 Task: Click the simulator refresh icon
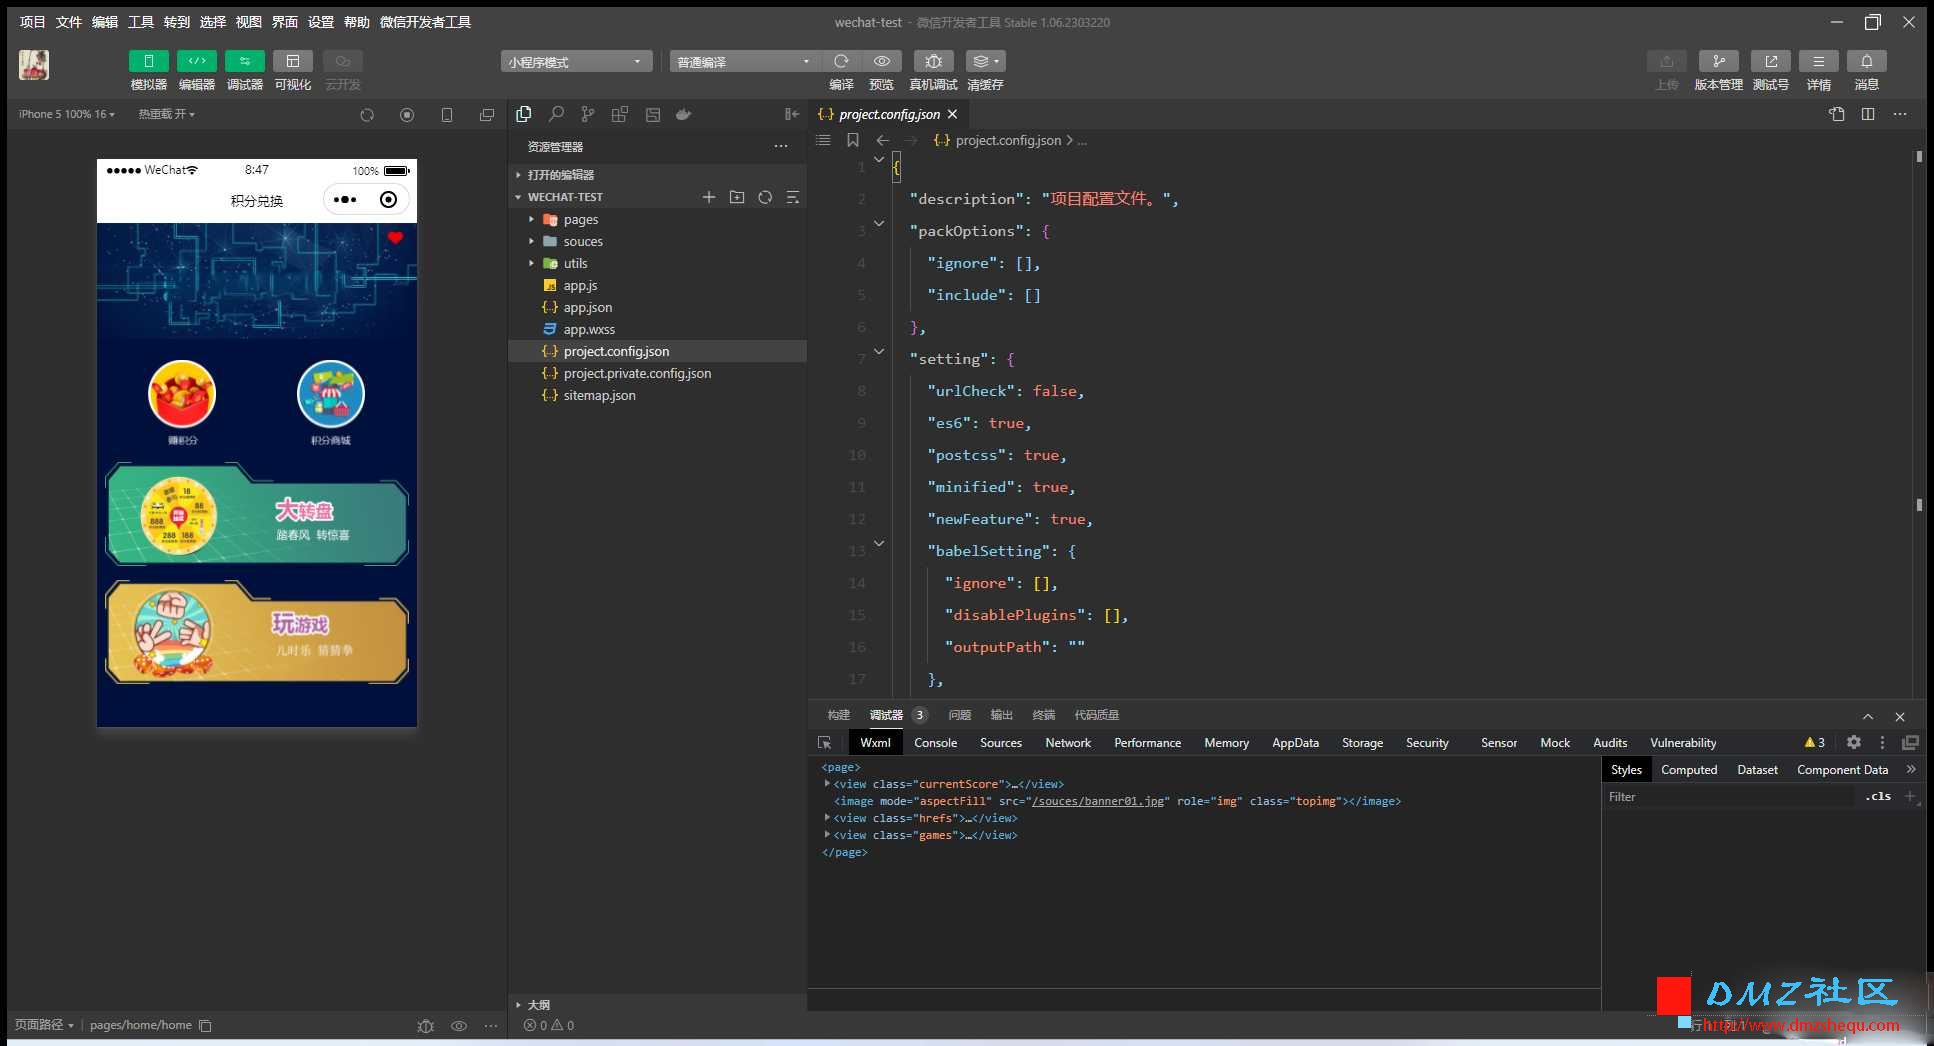[367, 115]
